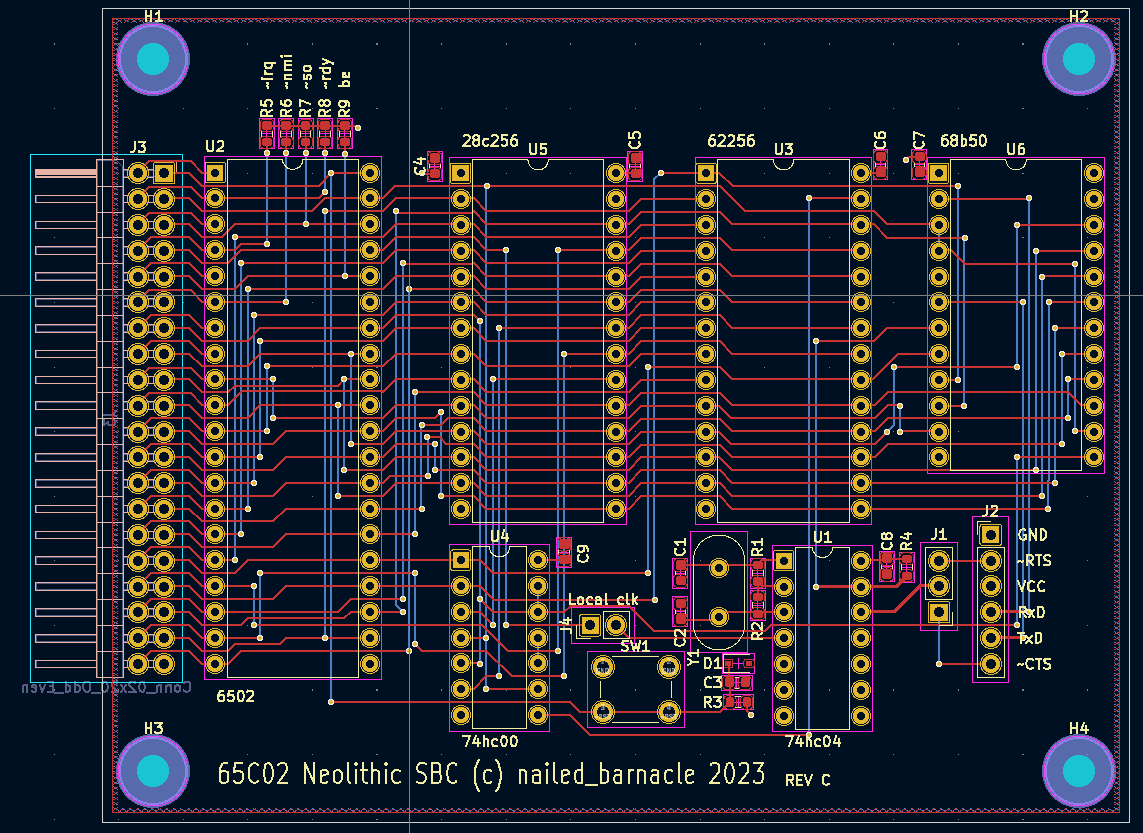The width and height of the screenshot is (1143, 833).
Task: Select square pin 1 pad of U5
Action: [460, 173]
